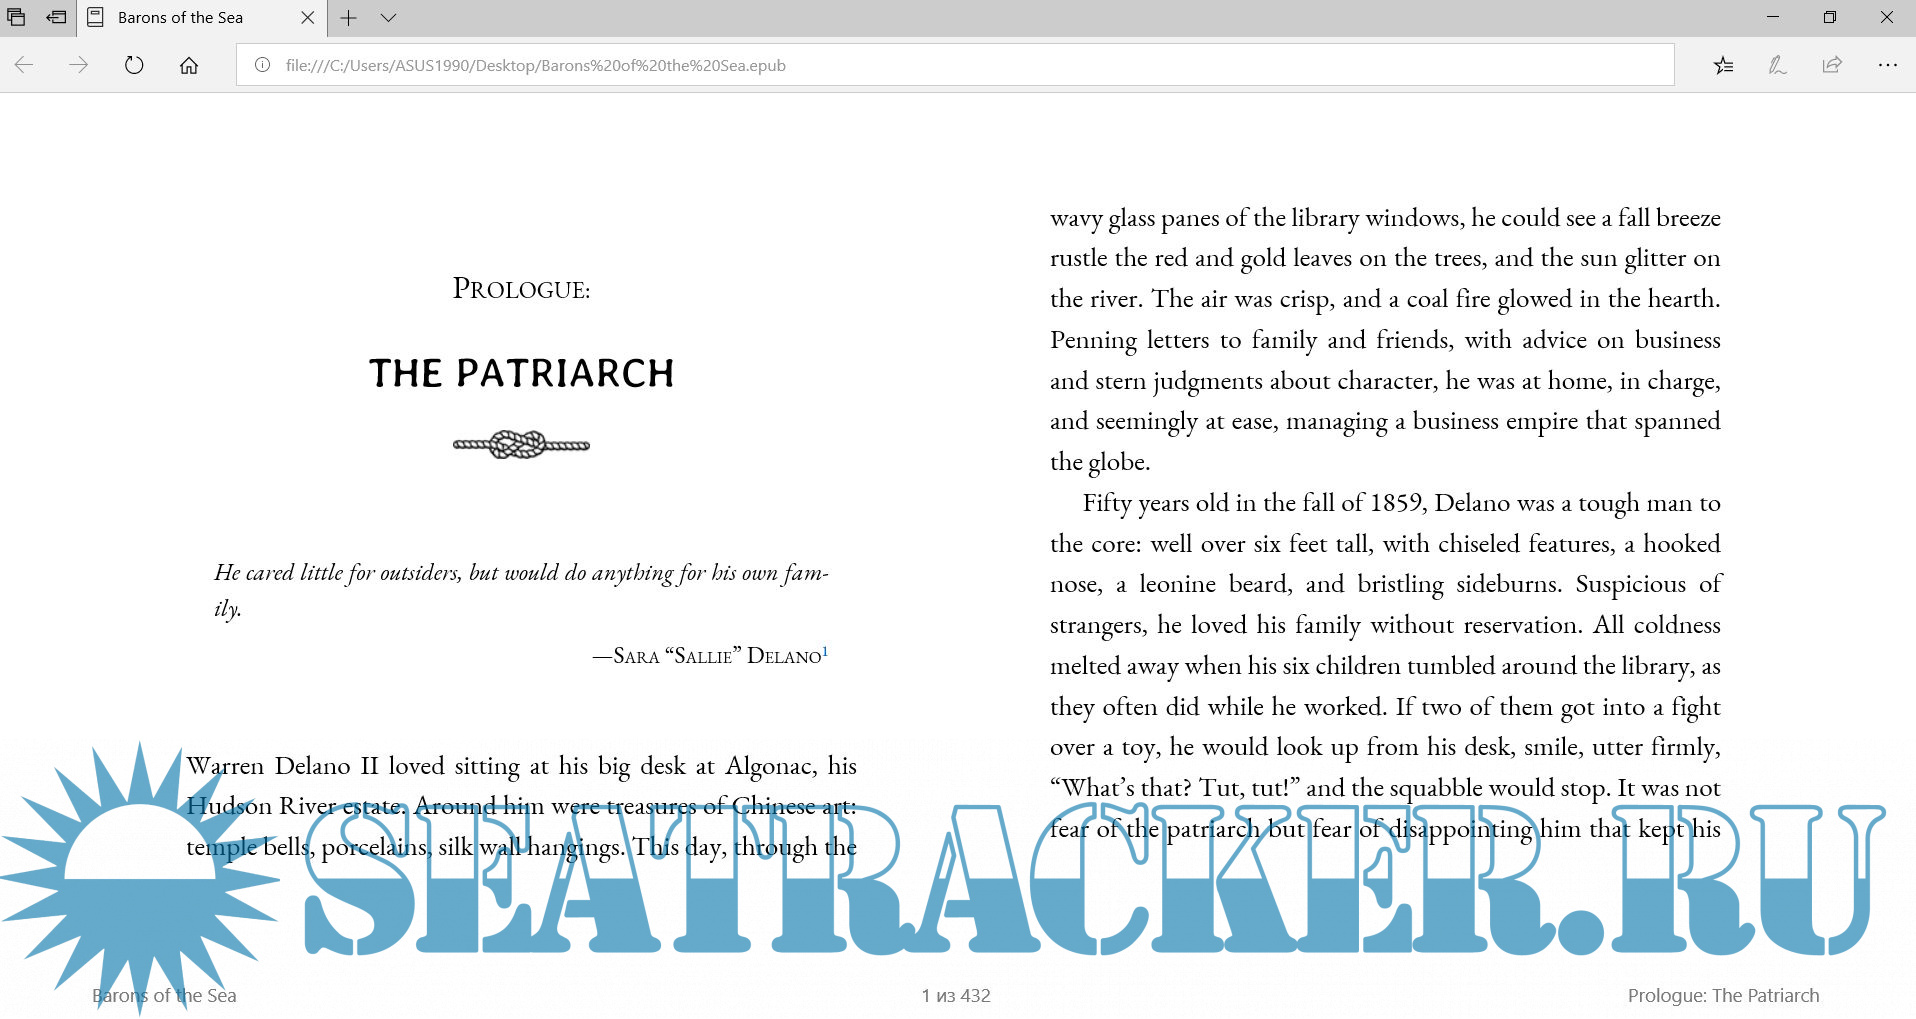Open the tabs you've set aside
The width and height of the screenshot is (1916, 1019).
[17, 17]
